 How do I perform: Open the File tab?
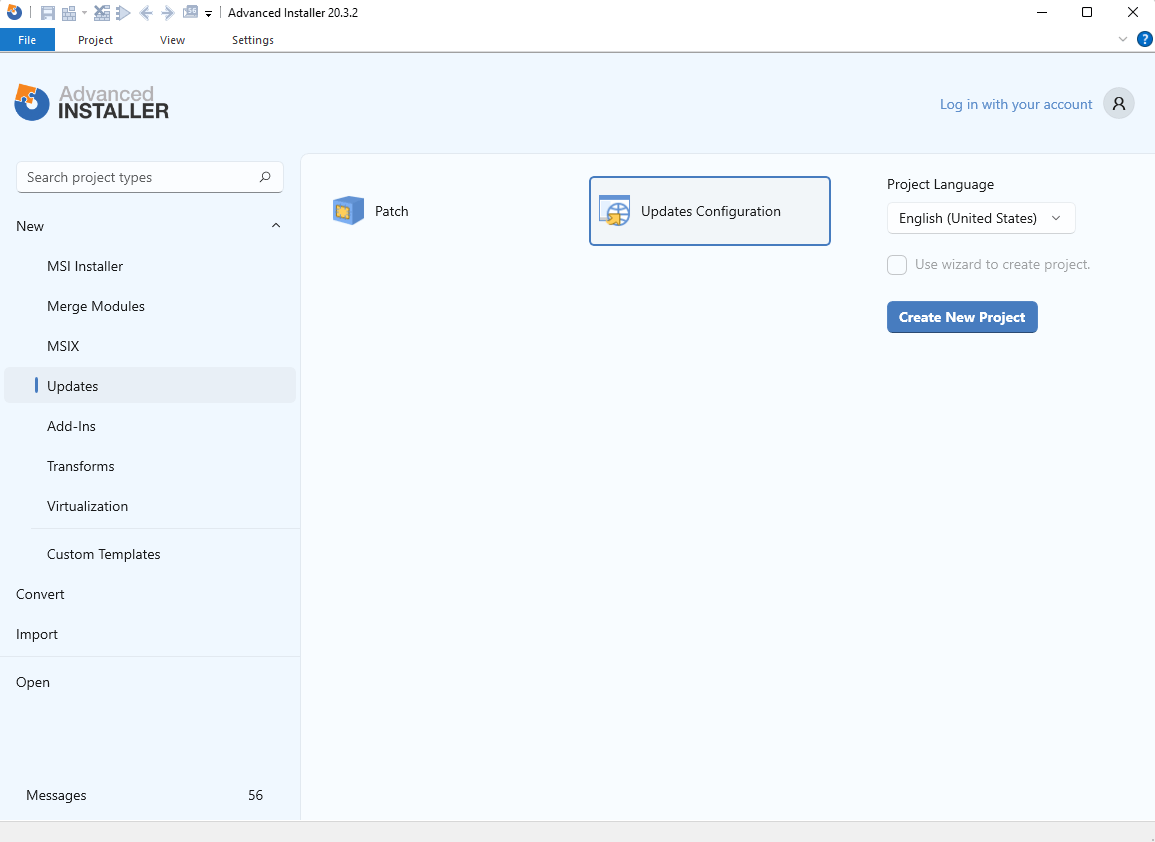tap(27, 40)
